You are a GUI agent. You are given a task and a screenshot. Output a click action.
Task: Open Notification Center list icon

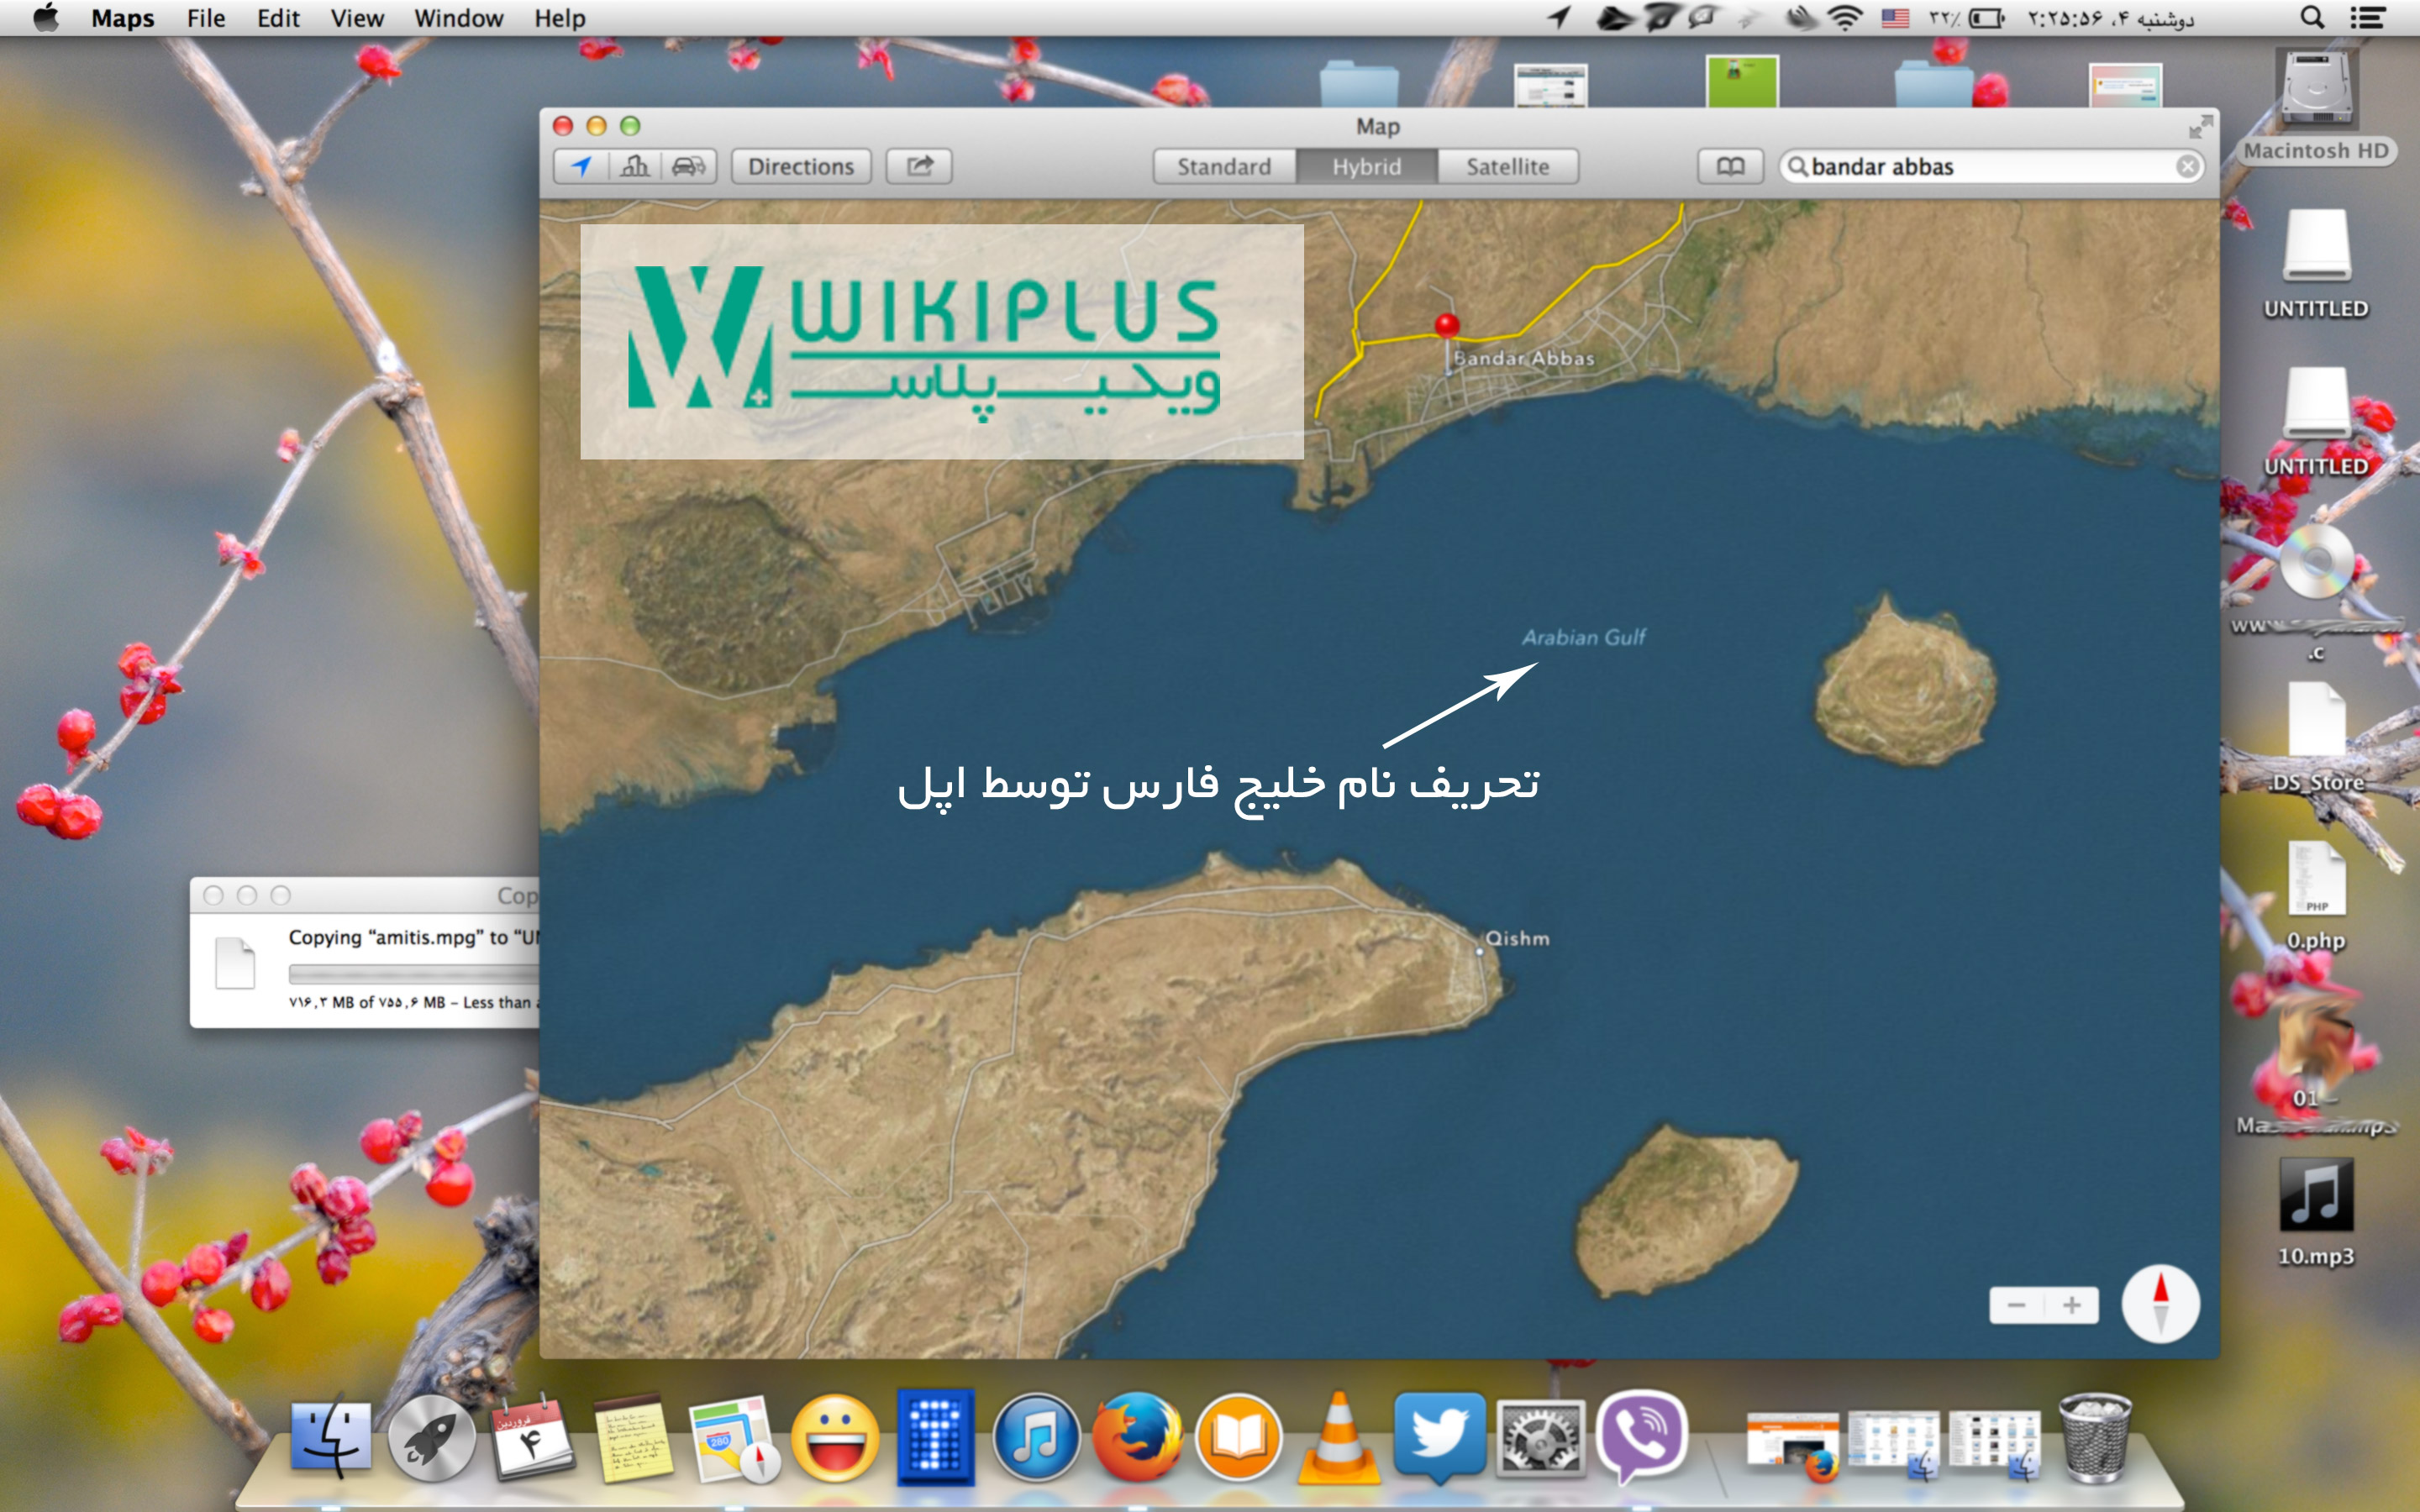[2367, 18]
